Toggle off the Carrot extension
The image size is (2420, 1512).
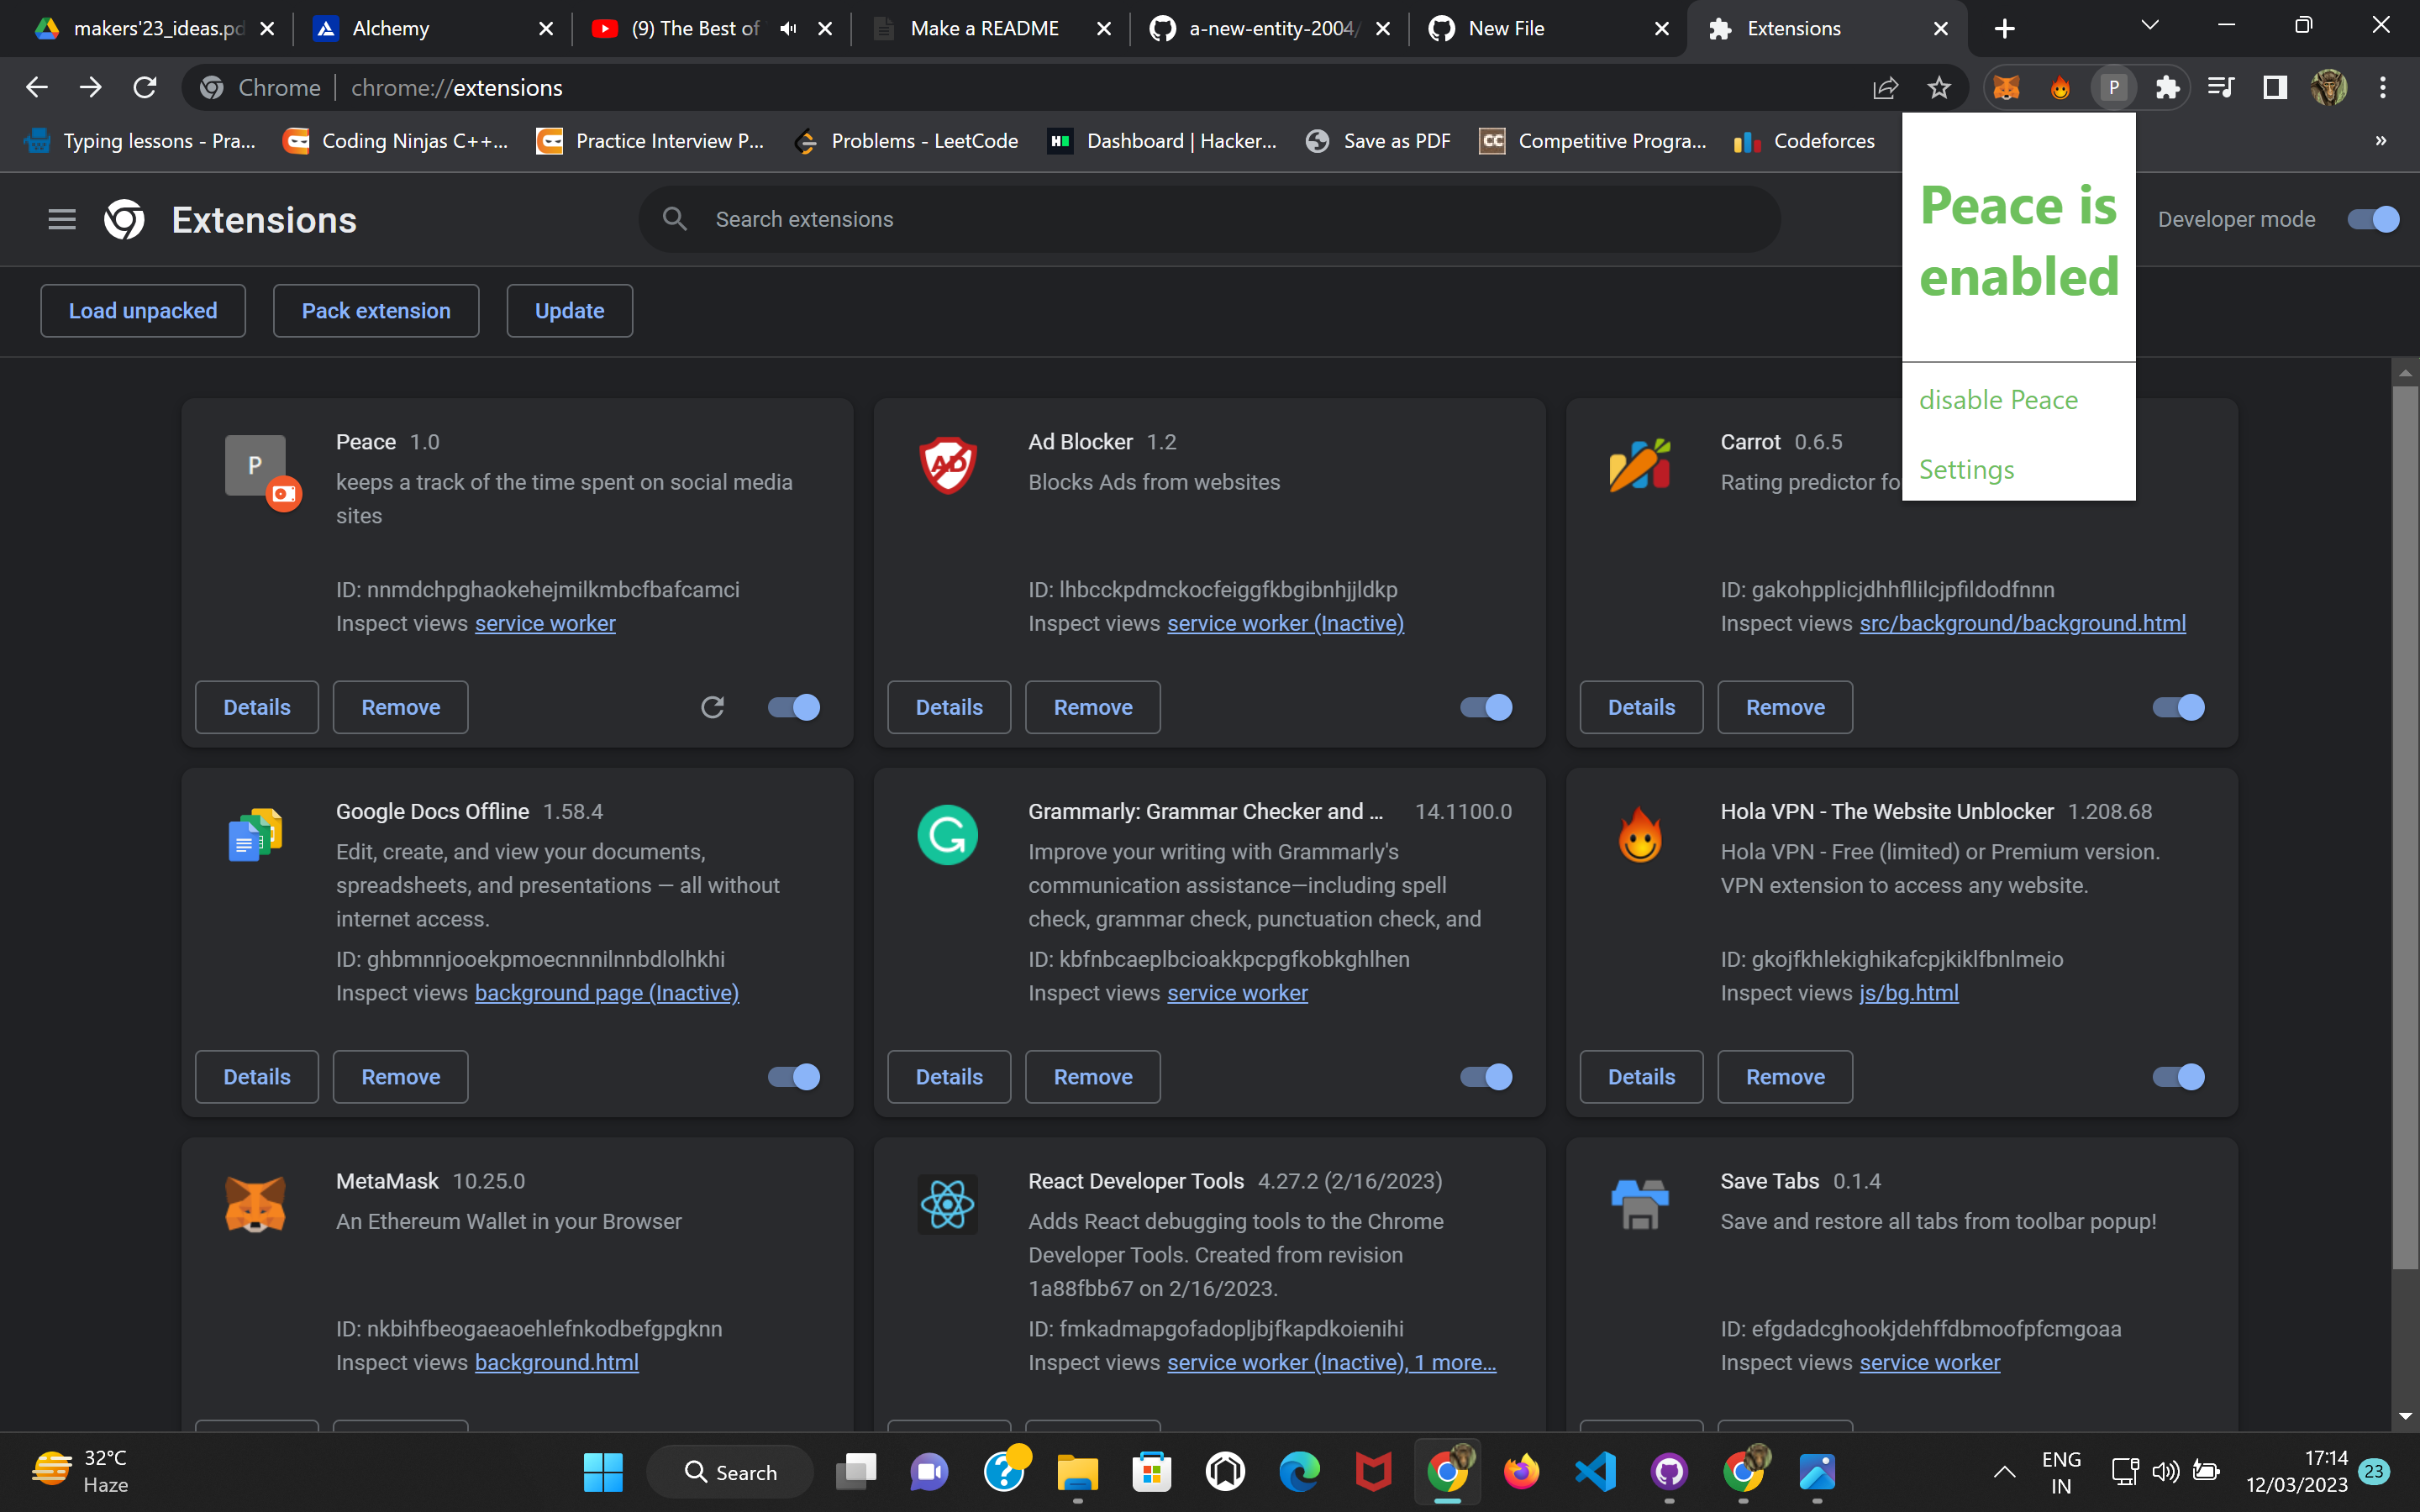click(x=2178, y=707)
